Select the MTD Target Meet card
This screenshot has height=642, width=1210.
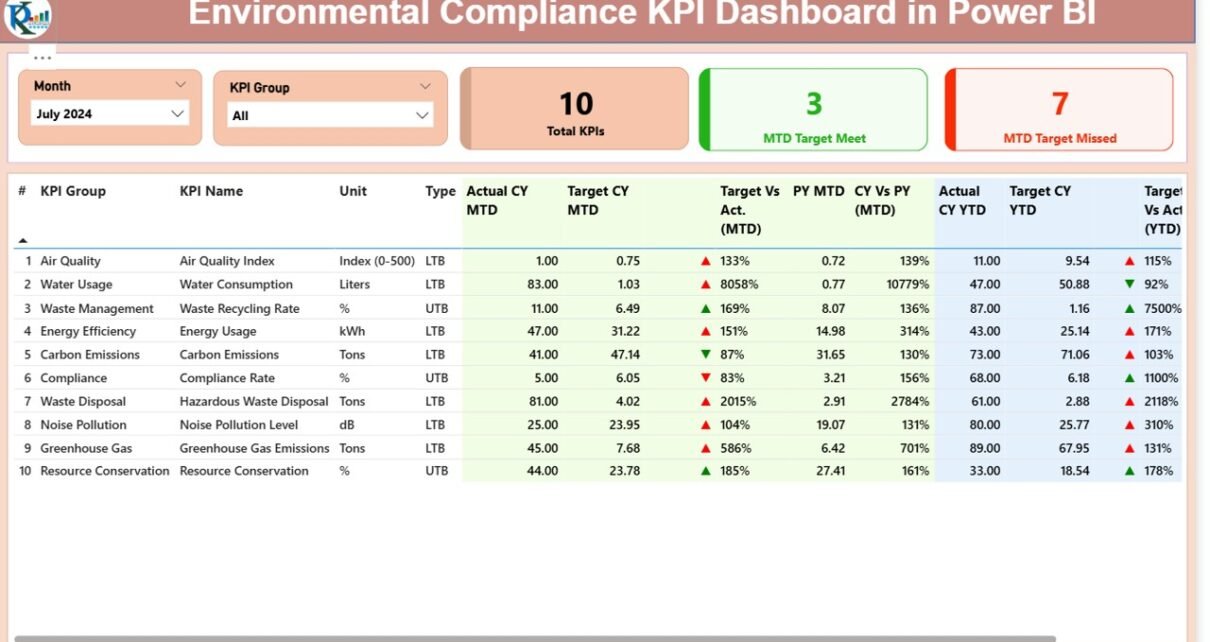pyautogui.click(x=814, y=110)
